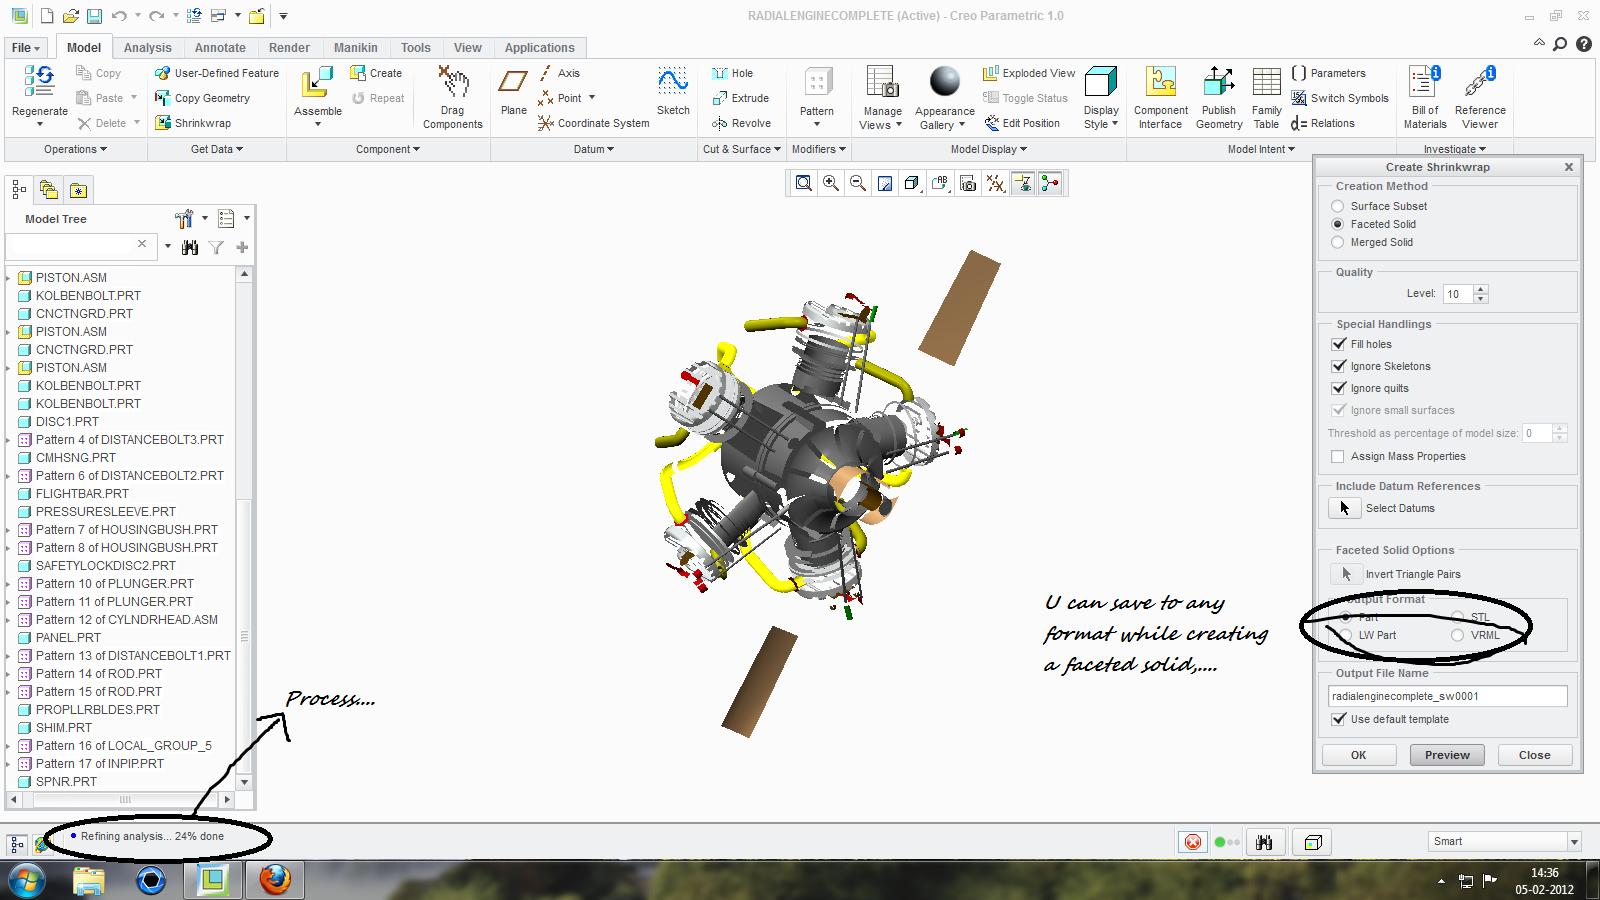Click the Windows Start button

click(x=26, y=880)
